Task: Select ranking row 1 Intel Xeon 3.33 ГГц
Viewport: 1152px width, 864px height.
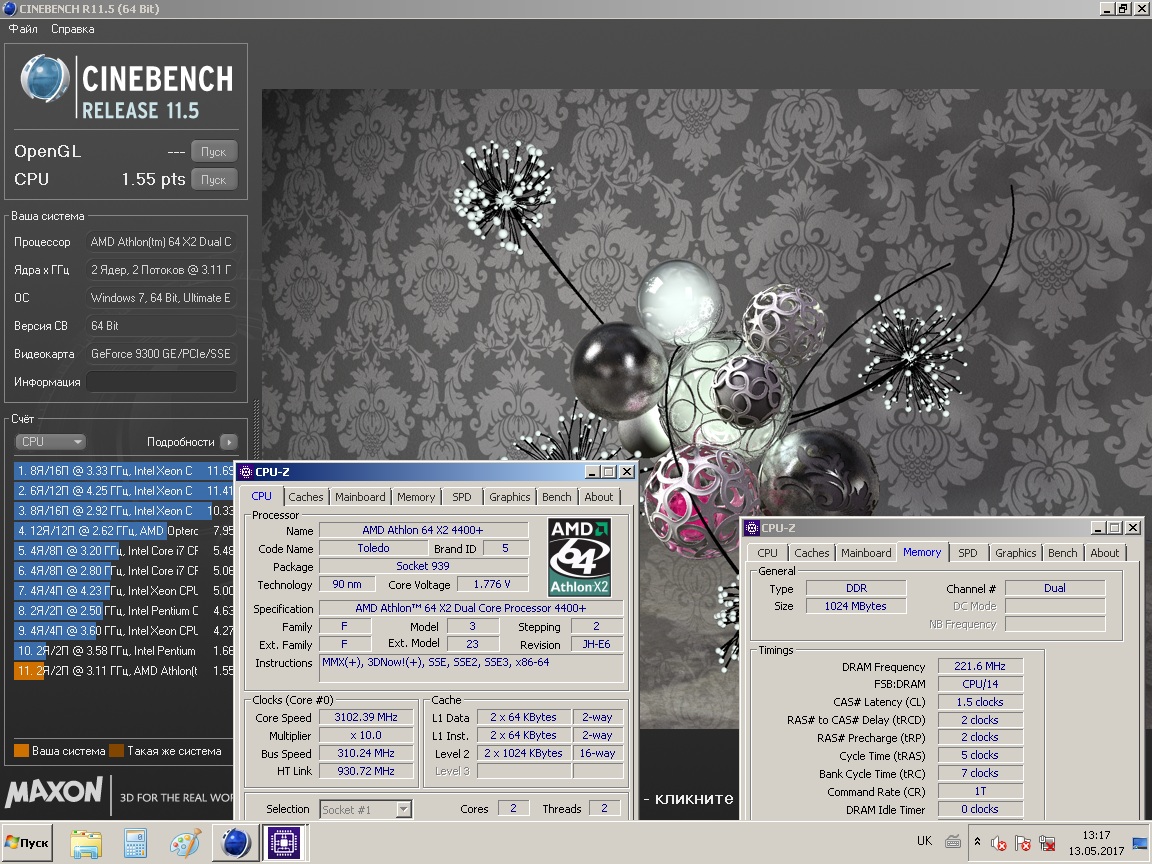Action: (x=123, y=470)
